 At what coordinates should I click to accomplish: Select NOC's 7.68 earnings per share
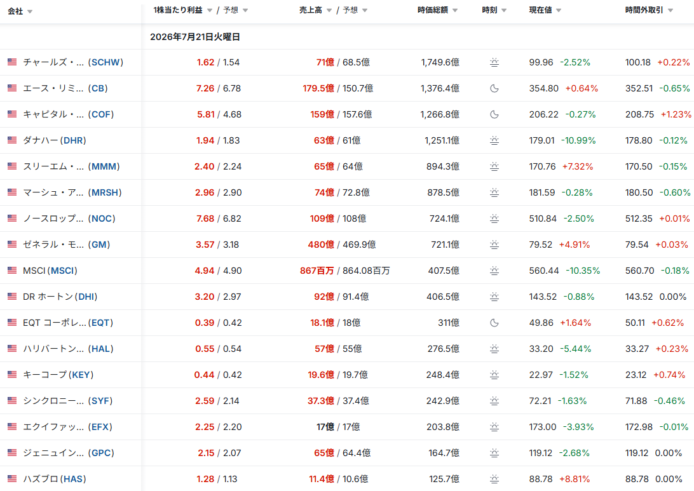click(x=205, y=218)
